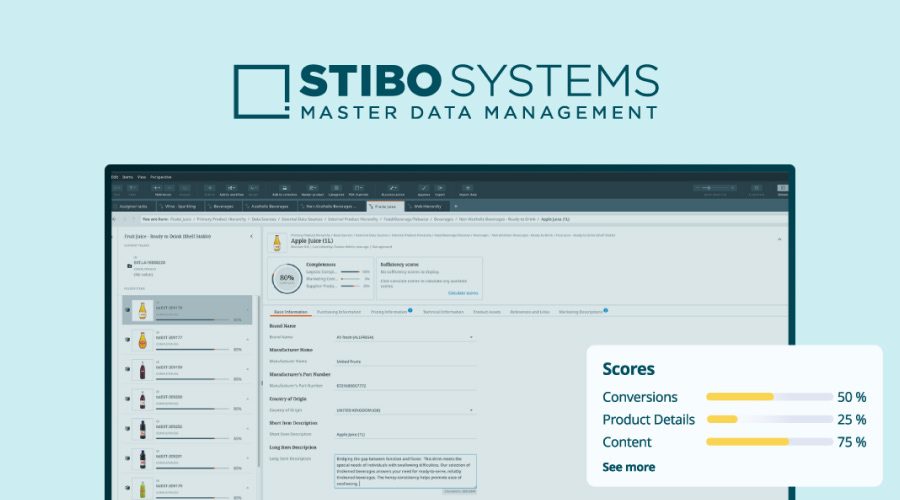
Task: Open the Product Assets tab
Action: click(487, 312)
